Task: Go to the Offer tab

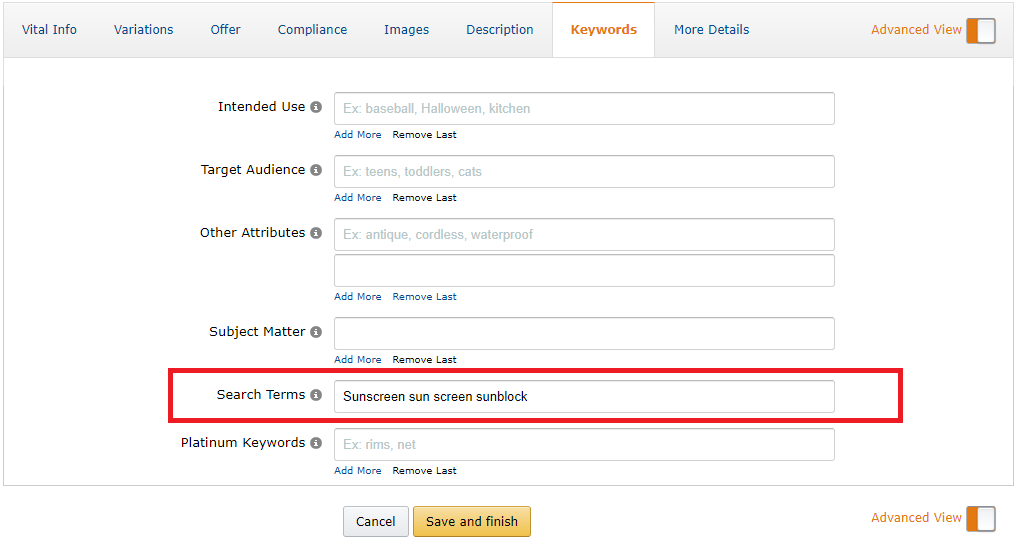Action: point(225,30)
